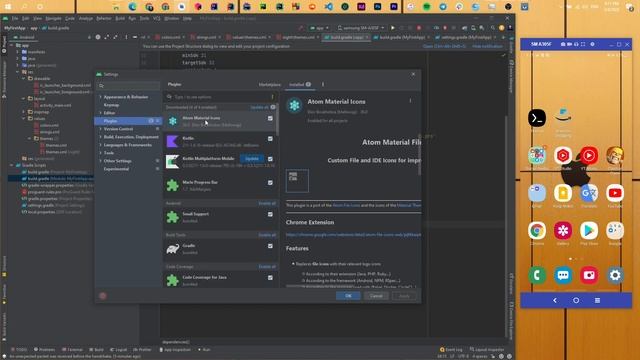Viewport: 640px width, 360px height.
Task: Open the File menu in Android Studio
Action: [15, 18]
